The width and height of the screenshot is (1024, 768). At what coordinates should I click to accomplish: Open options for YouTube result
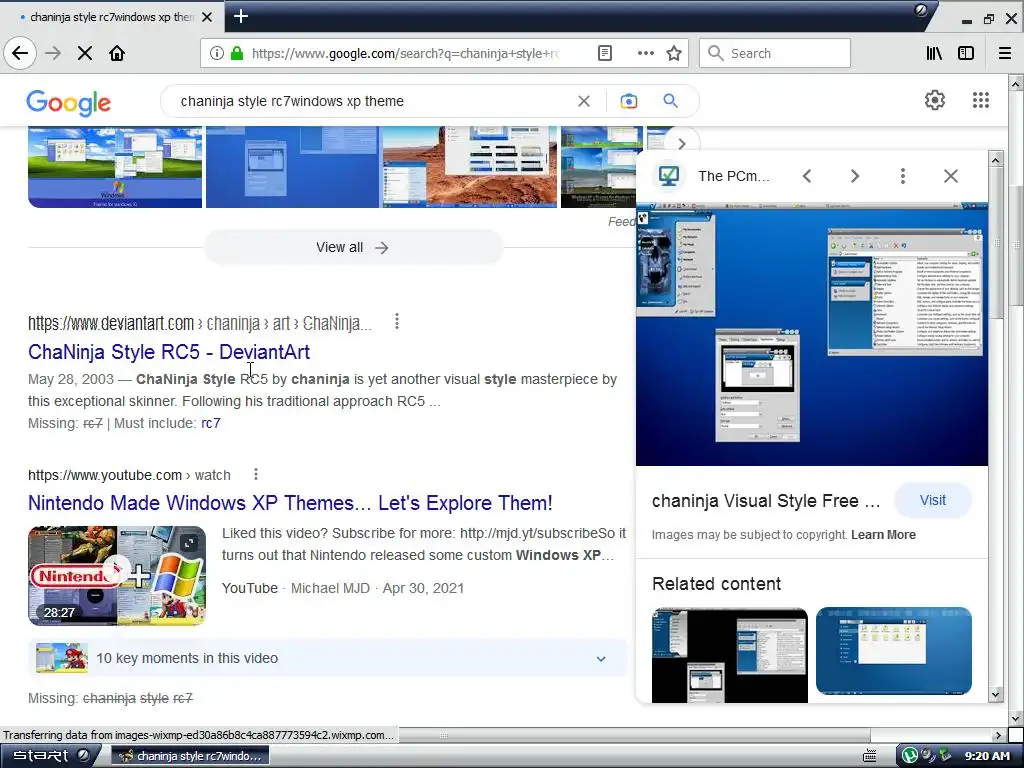pos(255,474)
